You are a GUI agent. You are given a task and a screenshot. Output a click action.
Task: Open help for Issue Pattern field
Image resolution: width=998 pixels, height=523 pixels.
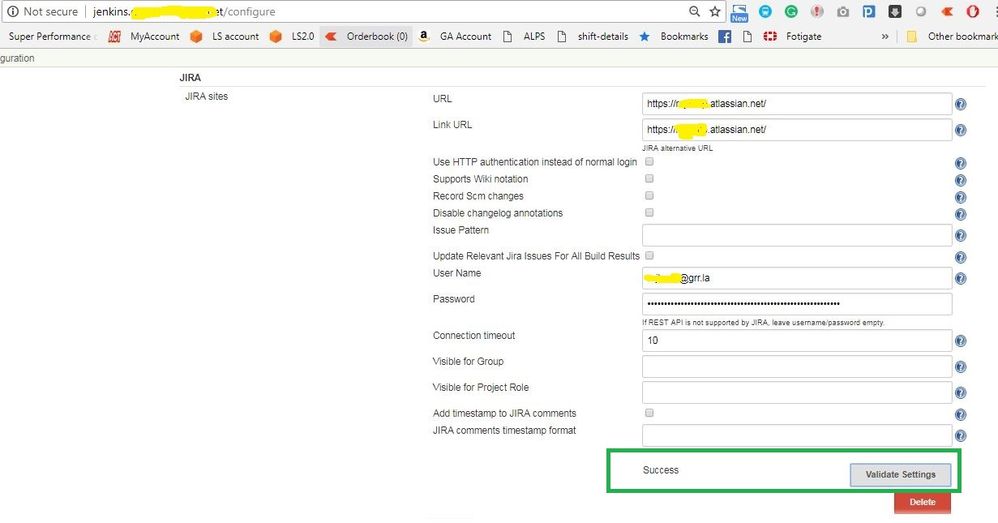pos(960,235)
